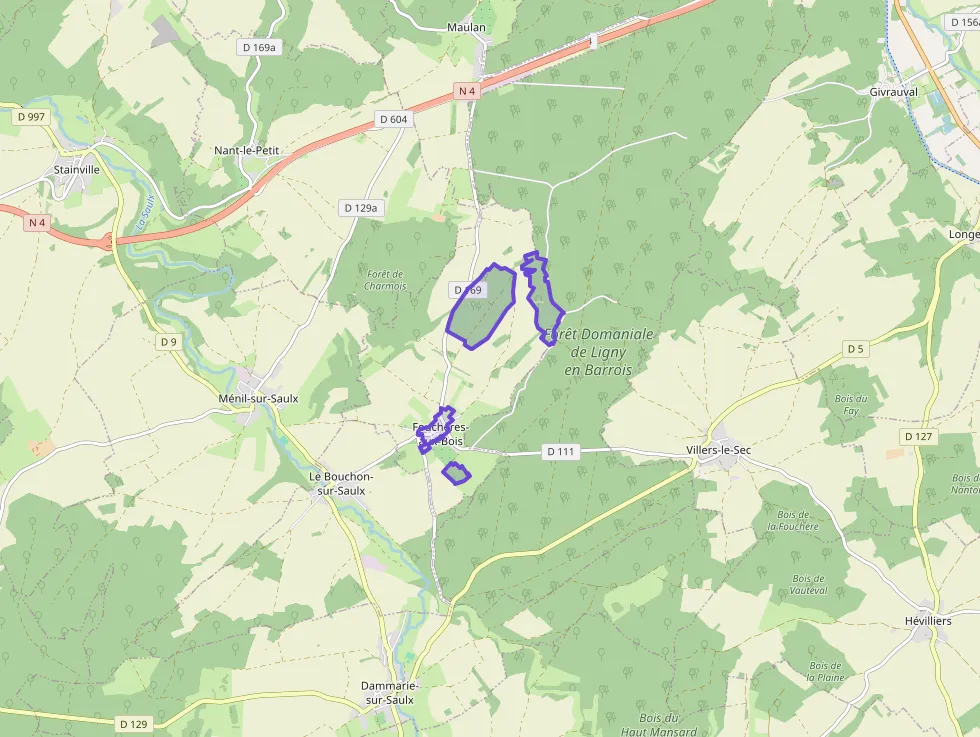The height and width of the screenshot is (737, 980).
Task: Select the D 169a road marker
Action: (259, 48)
